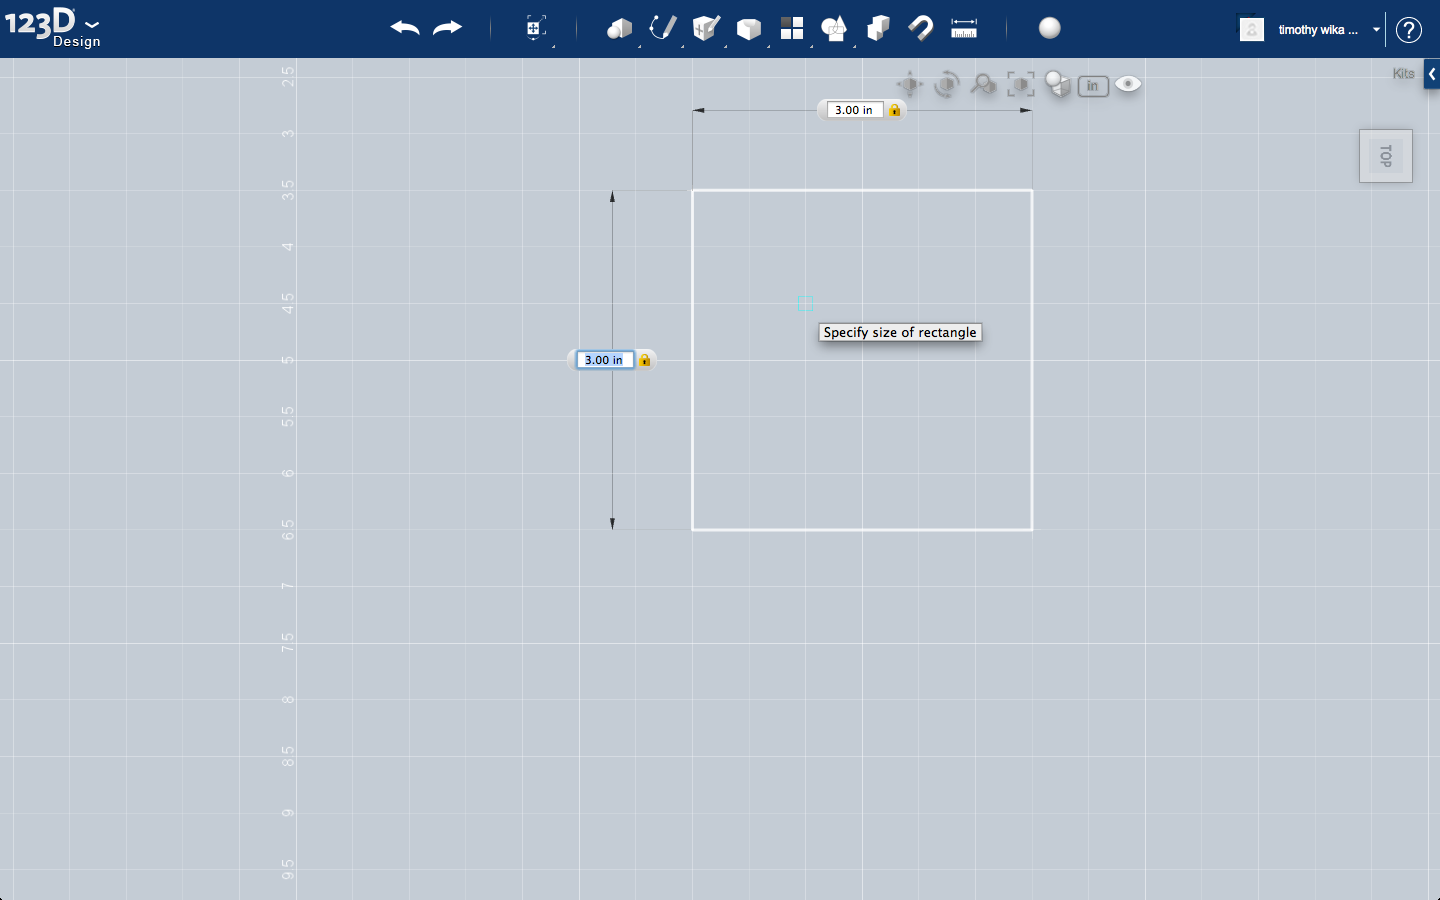
Task: Open the Transform tool
Action: 536,28
